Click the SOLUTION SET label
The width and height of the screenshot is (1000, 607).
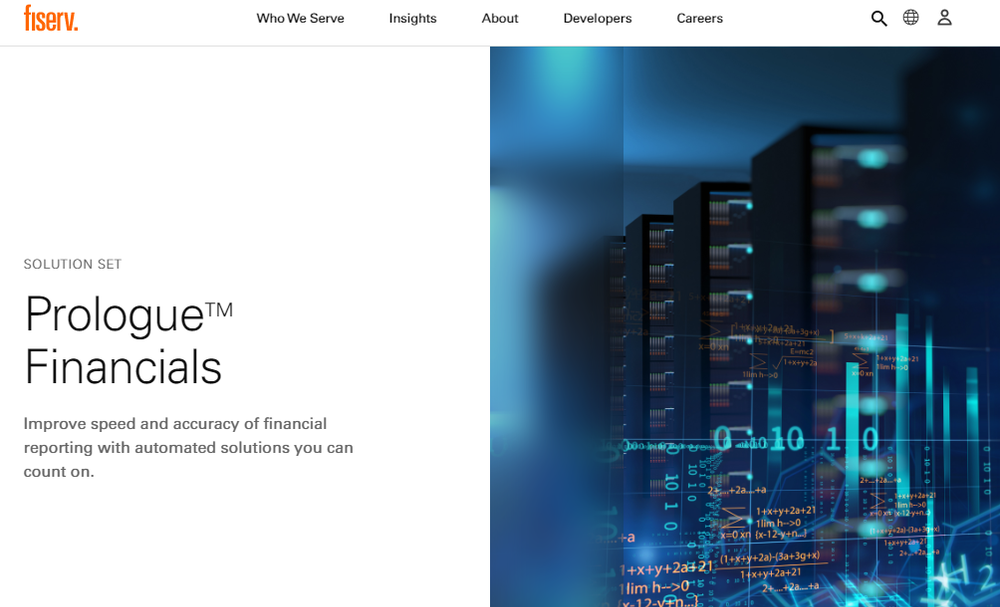(73, 264)
